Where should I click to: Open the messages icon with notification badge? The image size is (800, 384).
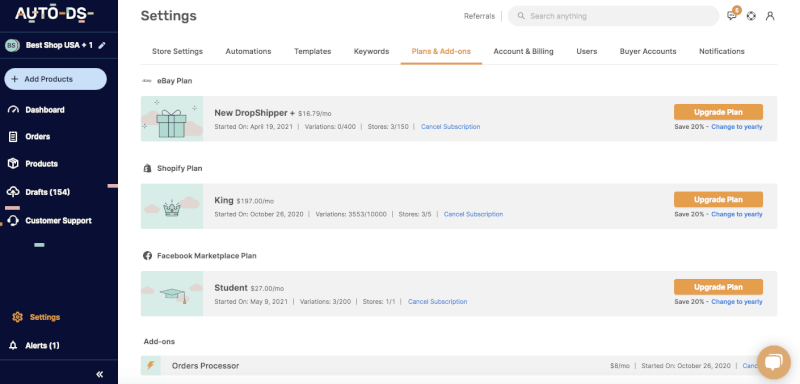point(732,15)
